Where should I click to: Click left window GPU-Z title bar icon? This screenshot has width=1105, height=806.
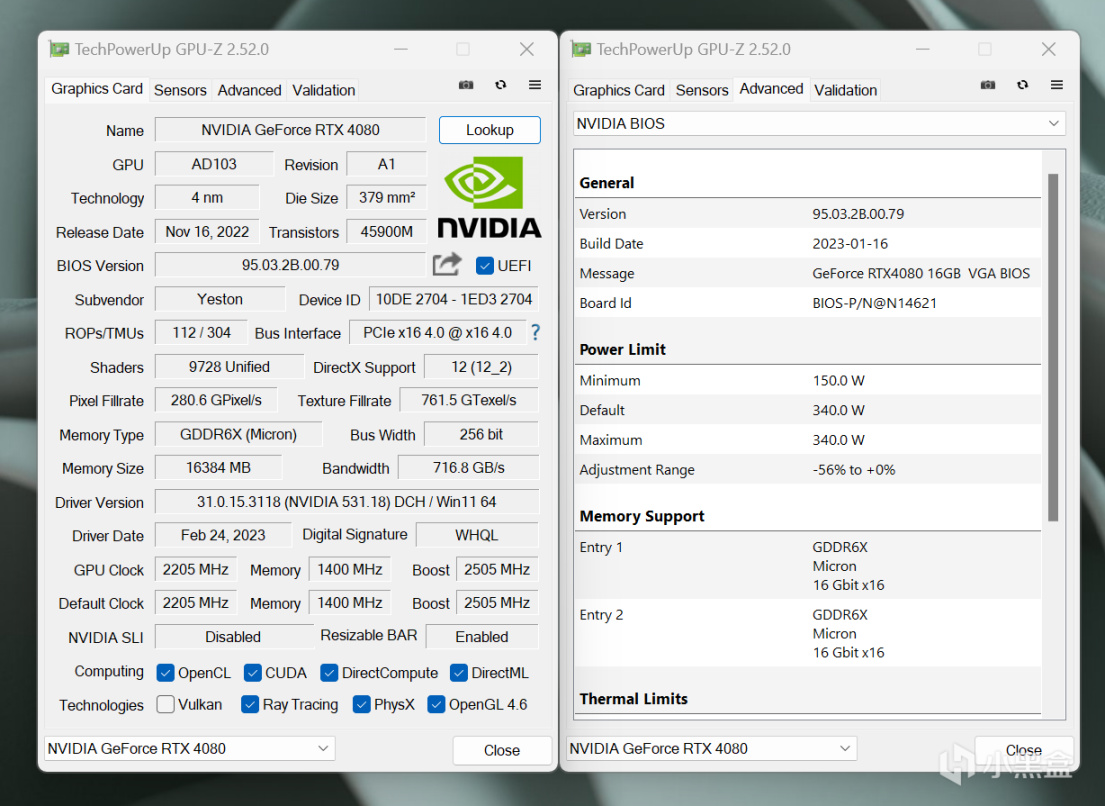pyautogui.click(x=59, y=49)
